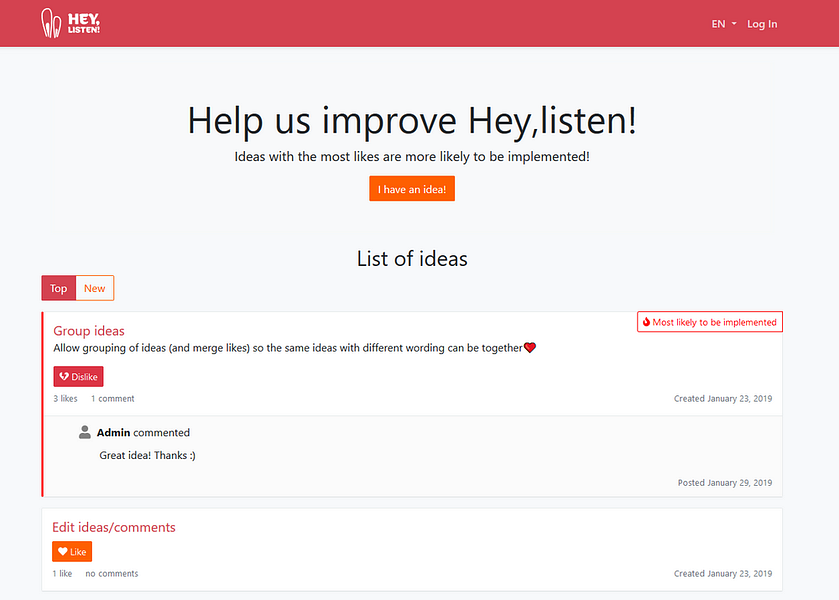Viewport: 839px width, 600px height.
Task: Click the dropdown caret next to EN
Action: [733, 23]
